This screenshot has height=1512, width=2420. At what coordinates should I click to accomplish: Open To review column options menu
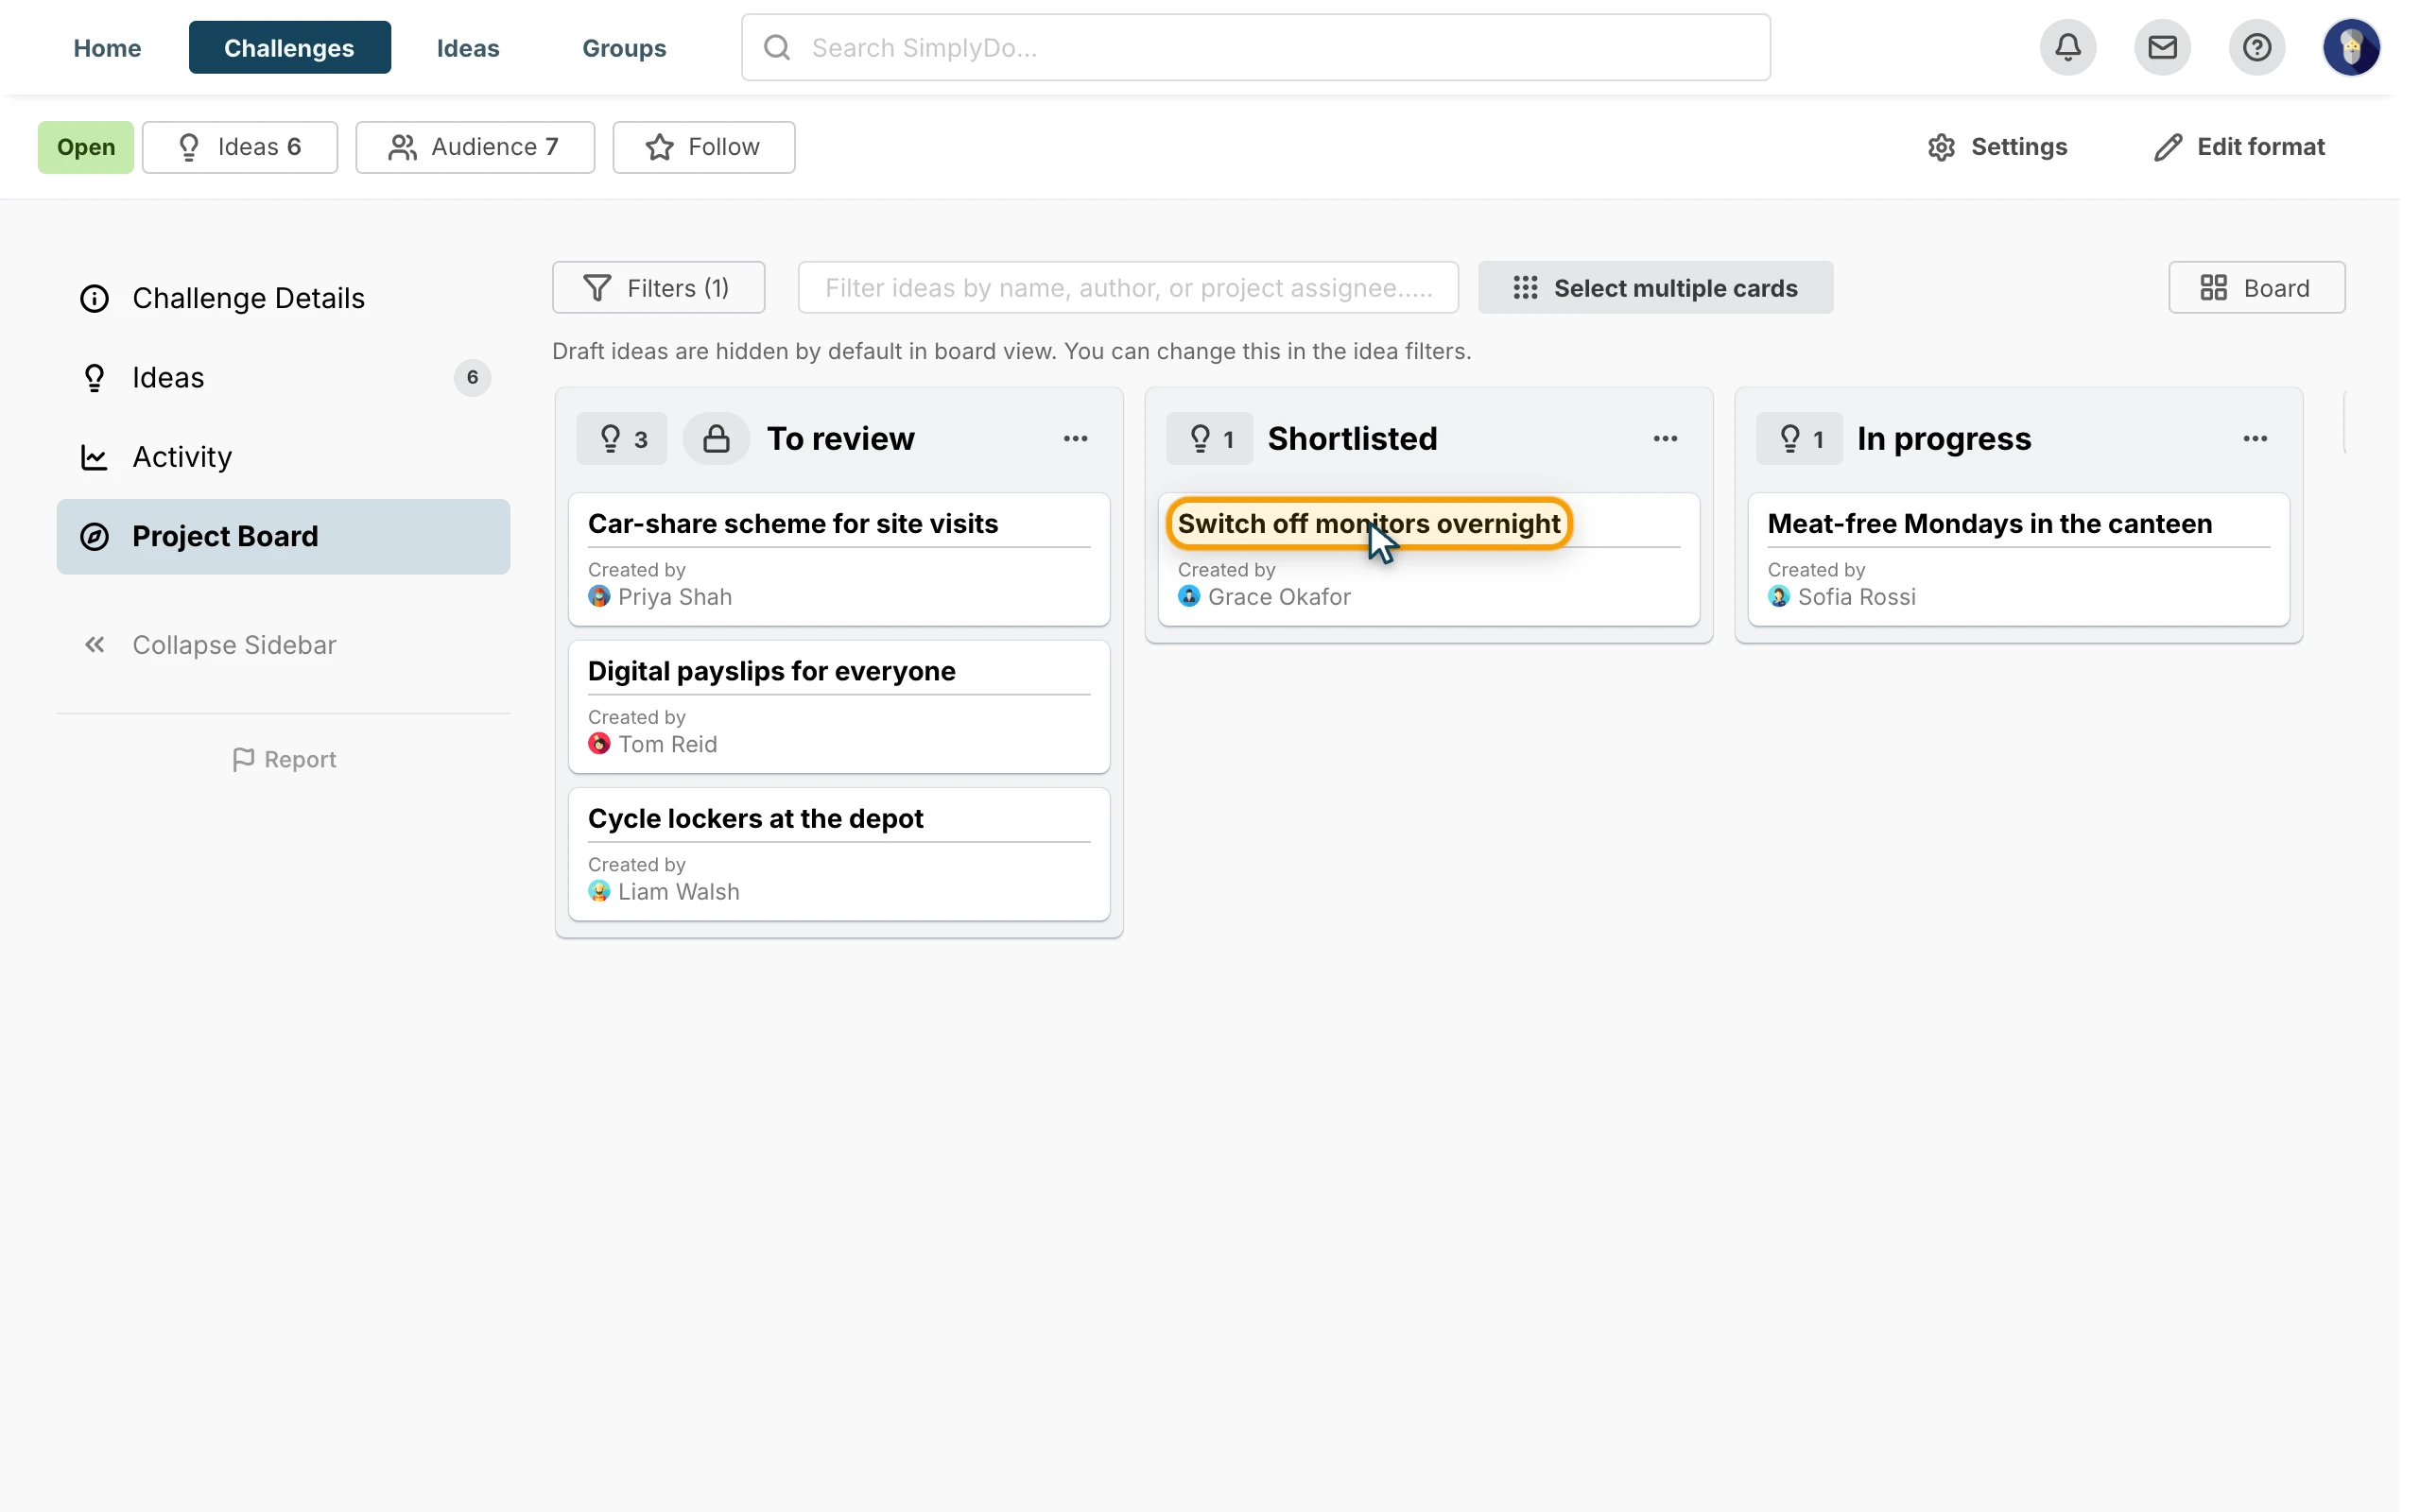coord(1075,438)
